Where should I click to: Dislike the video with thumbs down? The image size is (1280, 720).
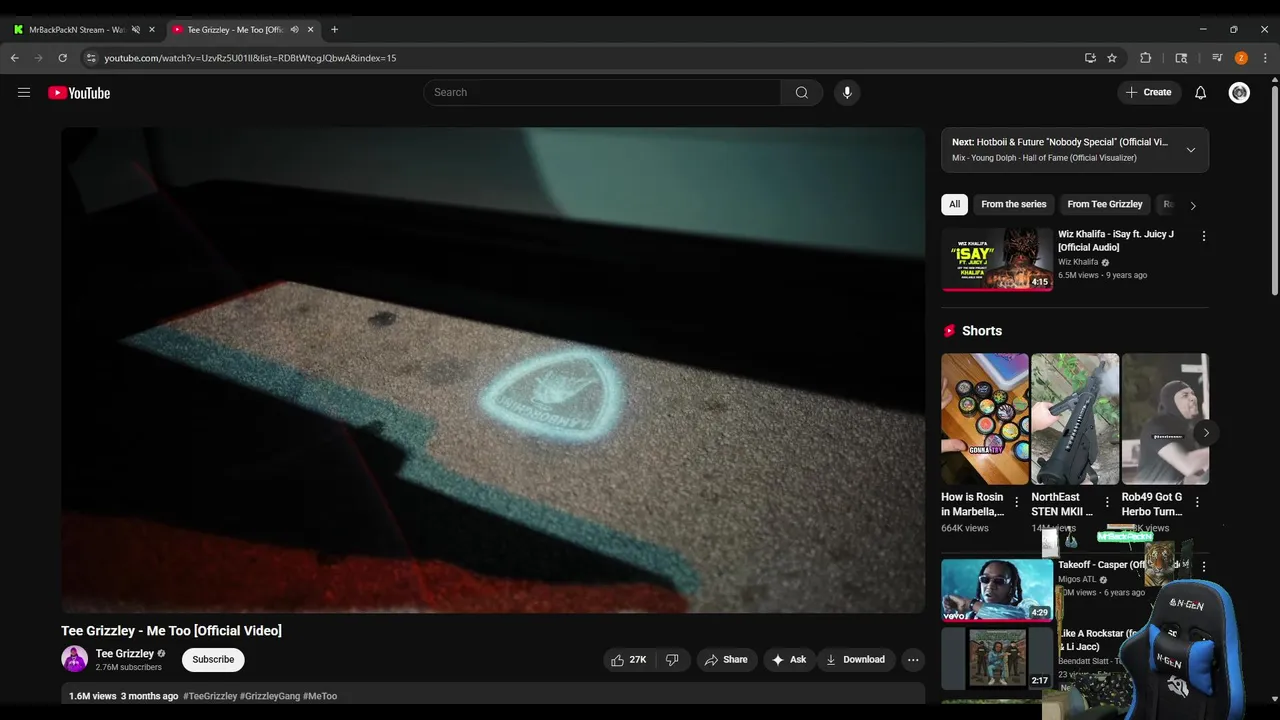672,660
